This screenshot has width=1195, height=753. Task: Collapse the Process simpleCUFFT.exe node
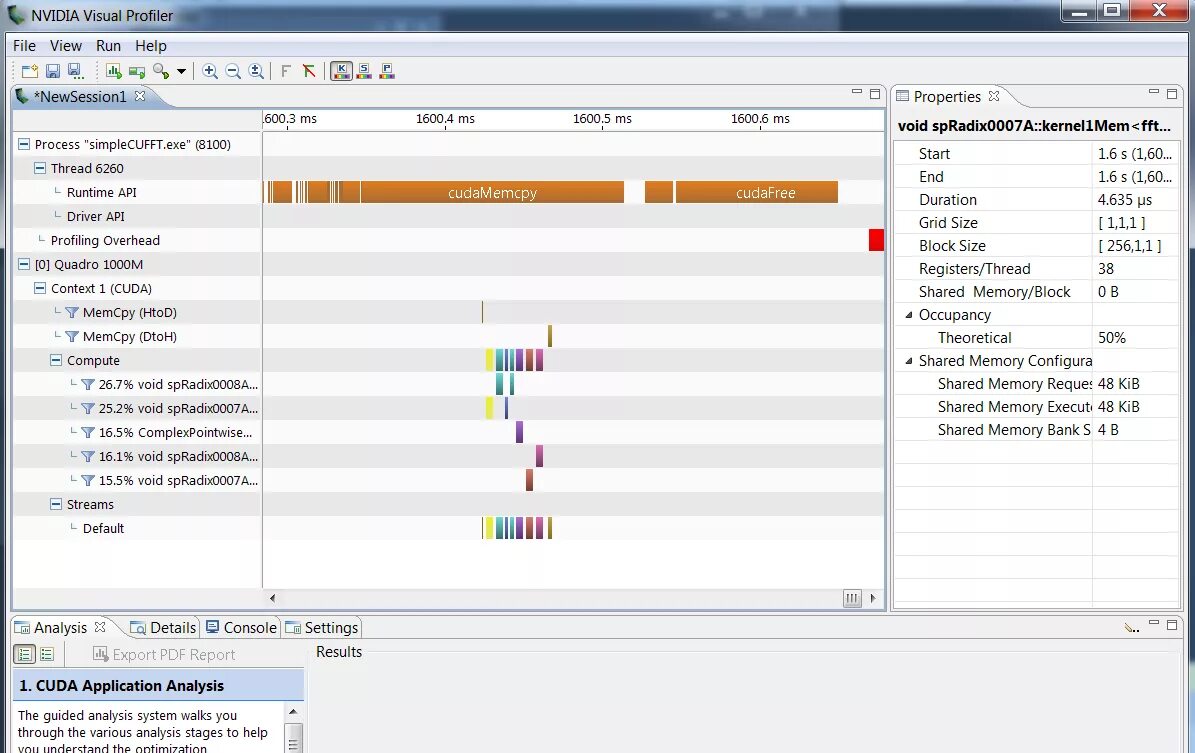[24, 145]
